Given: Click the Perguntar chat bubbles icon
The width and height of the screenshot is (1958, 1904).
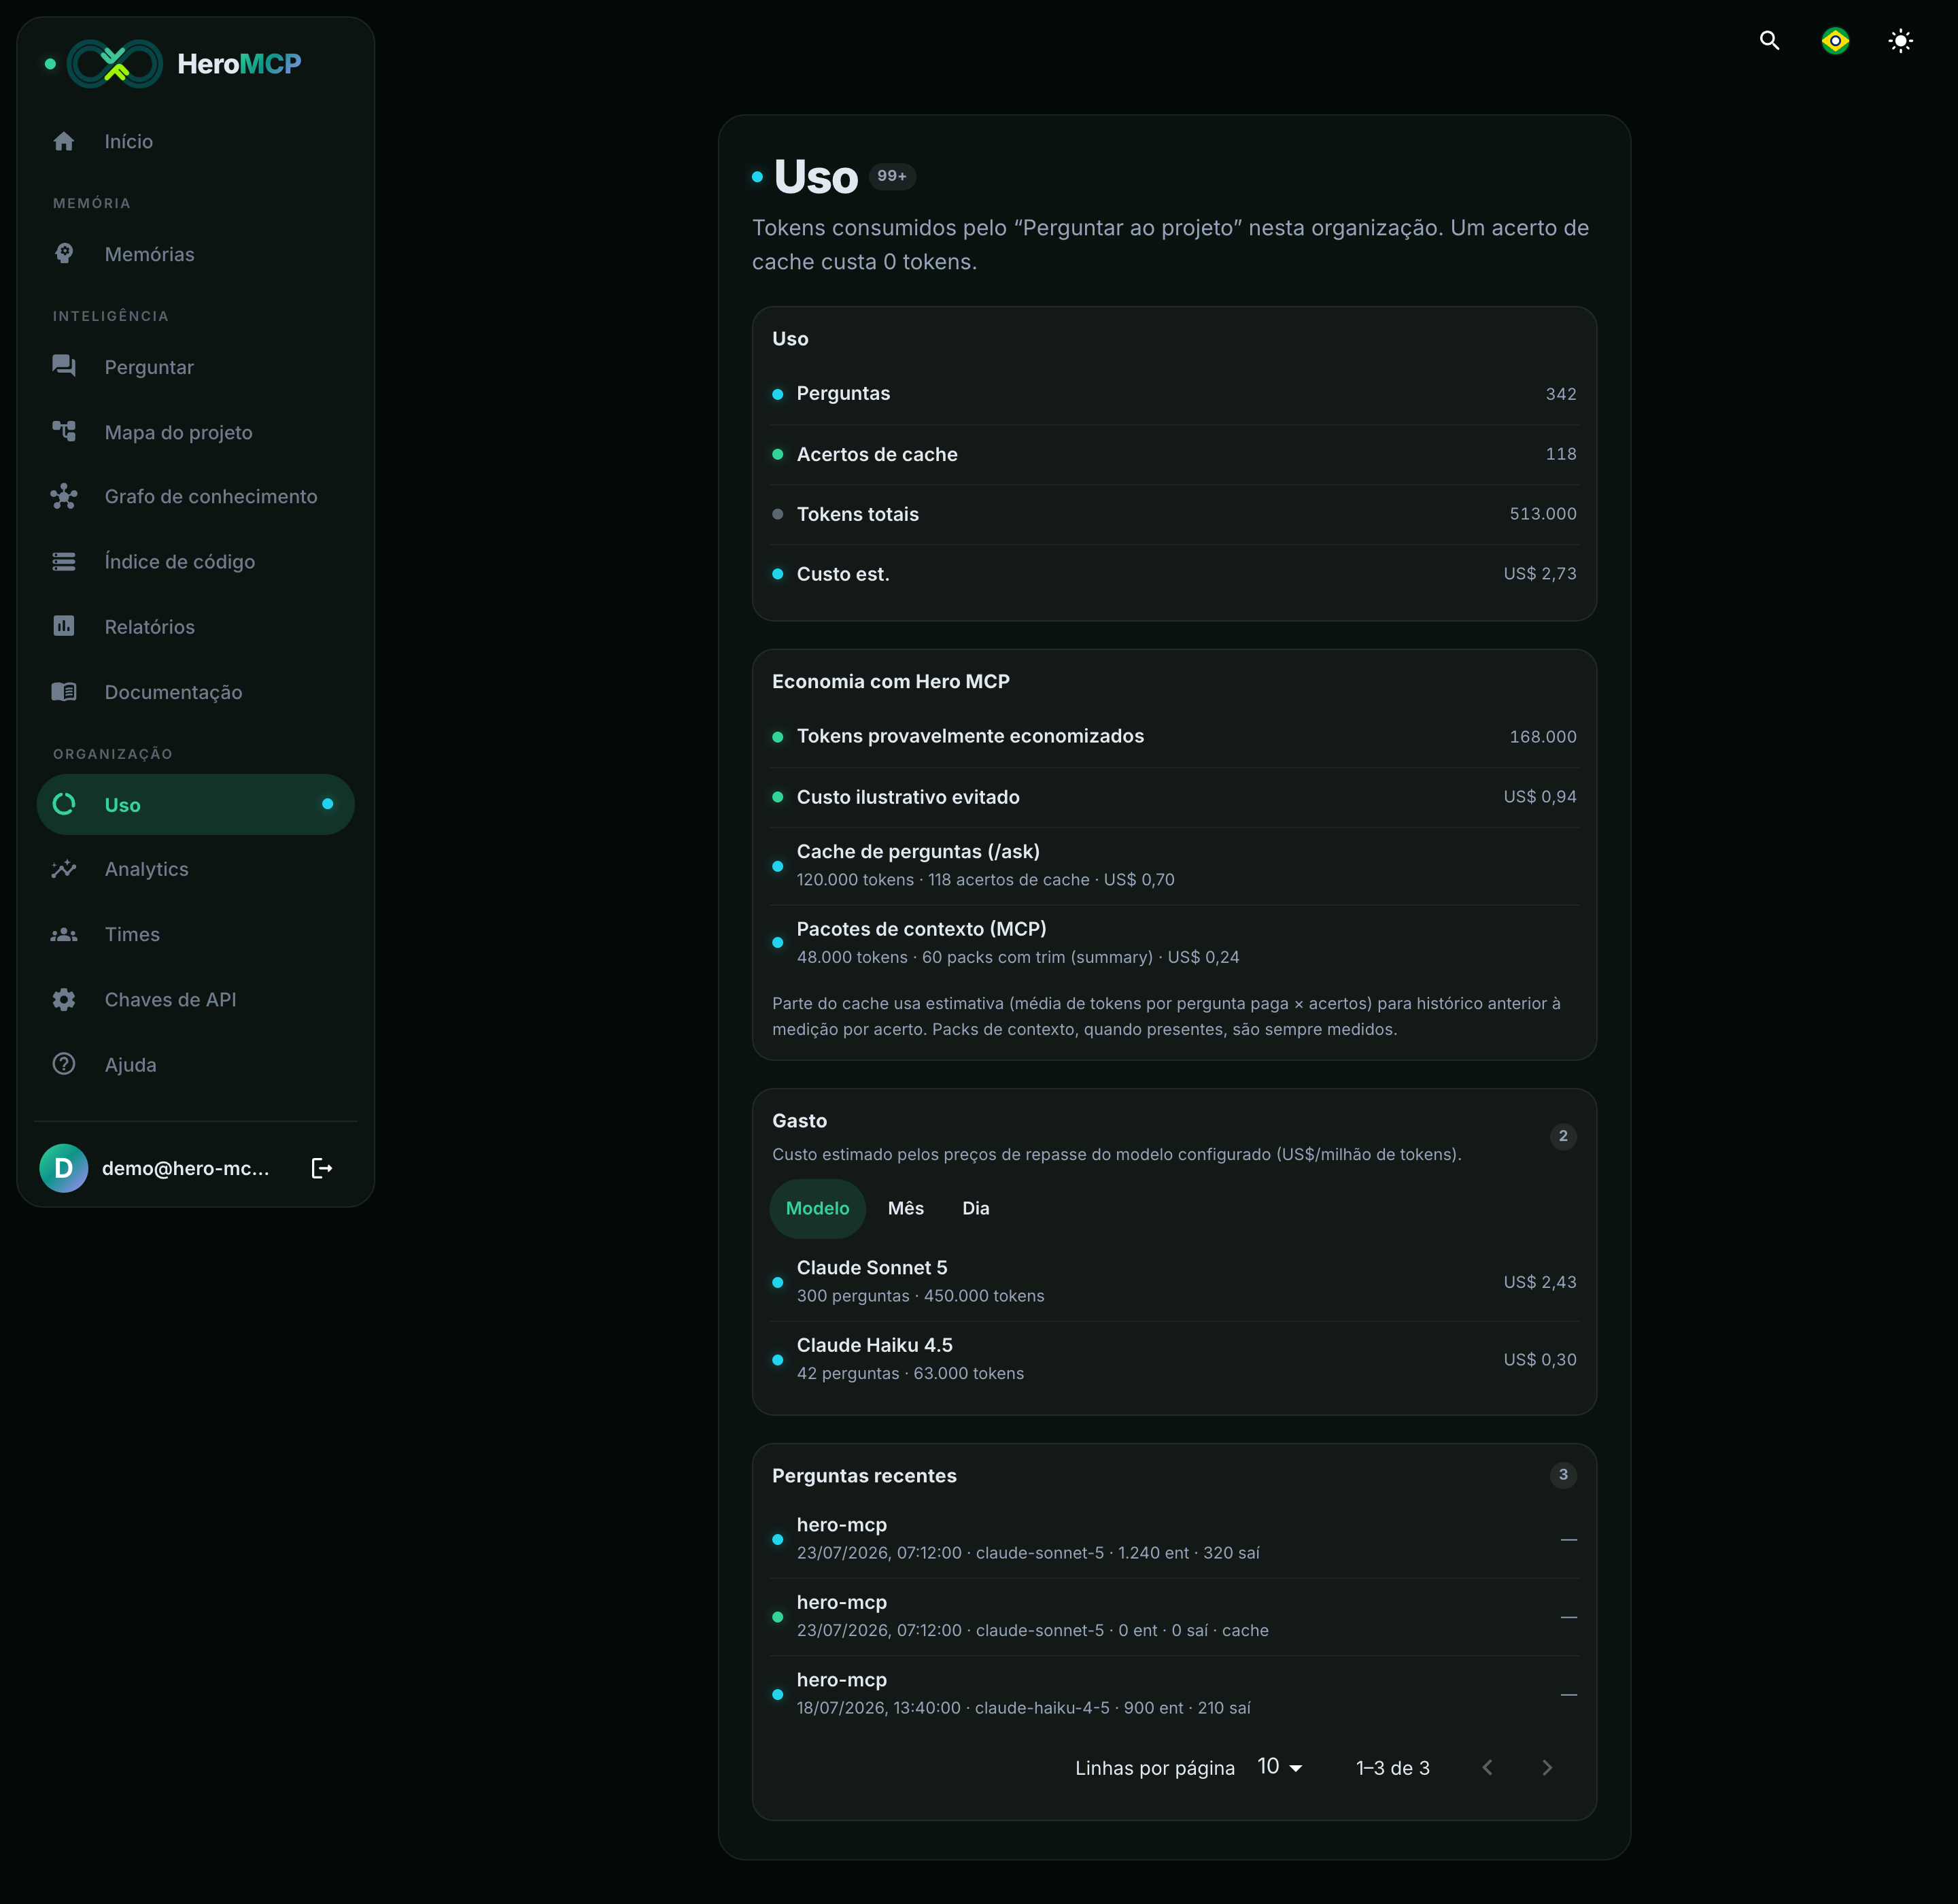Looking at the screenshot, I should coord(64,367).
